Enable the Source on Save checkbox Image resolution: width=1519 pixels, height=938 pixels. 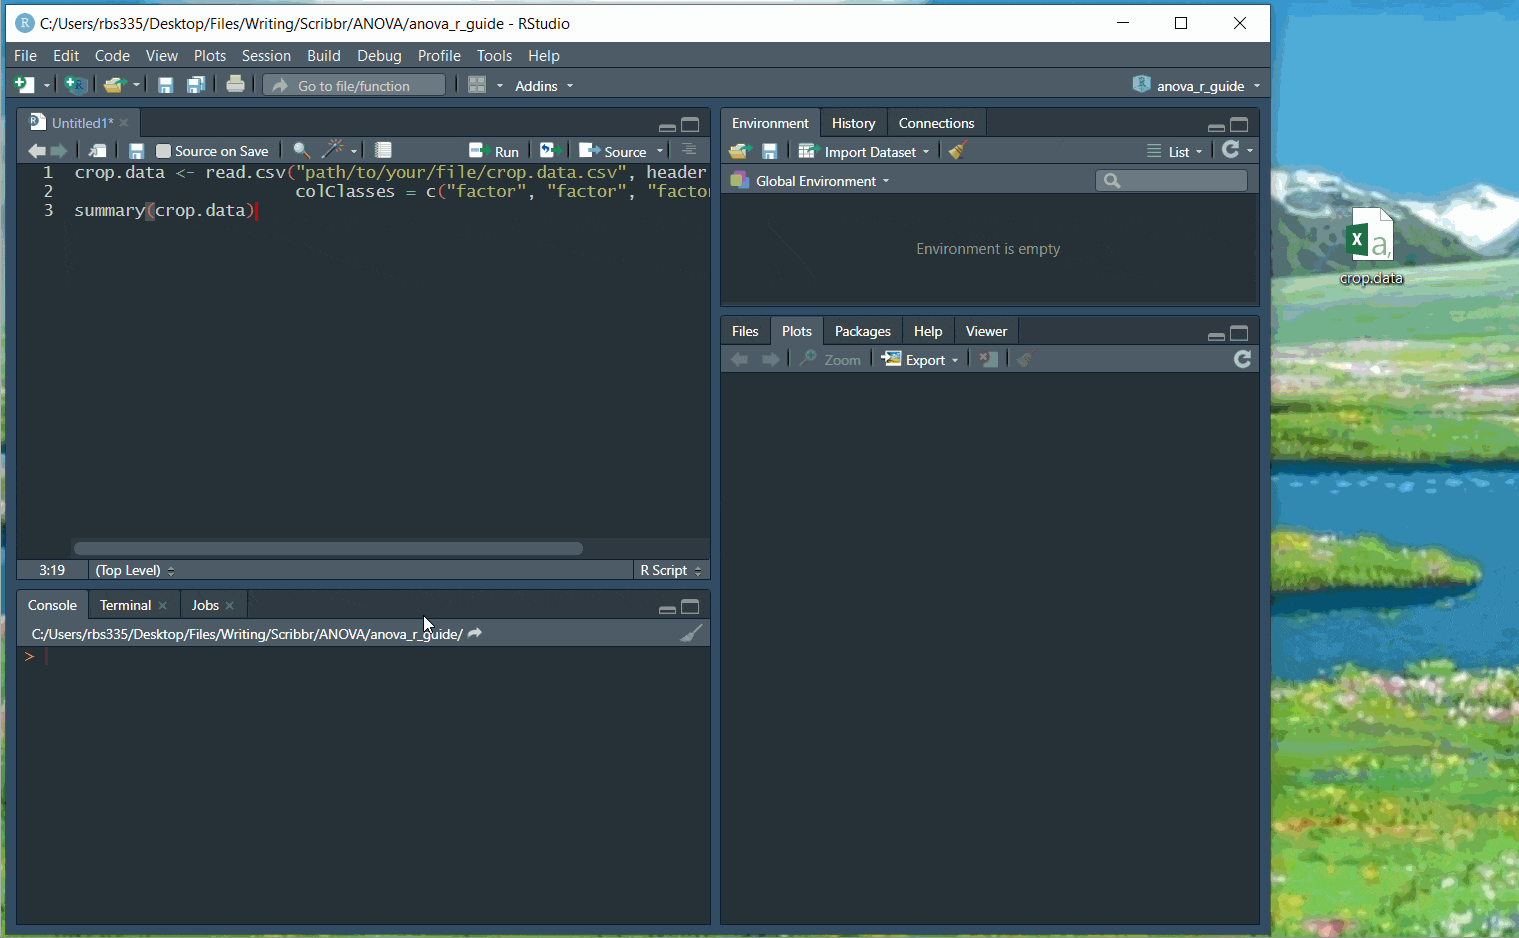[x=164, y=152]
